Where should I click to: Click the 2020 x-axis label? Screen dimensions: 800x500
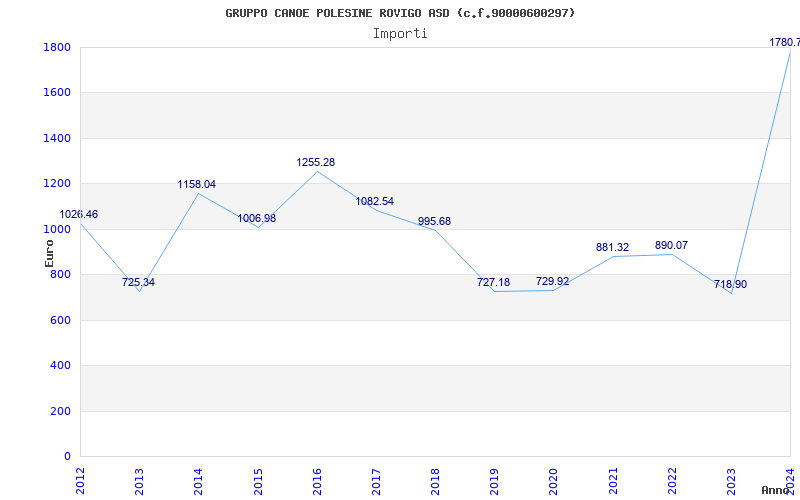[x=554, y=482]
